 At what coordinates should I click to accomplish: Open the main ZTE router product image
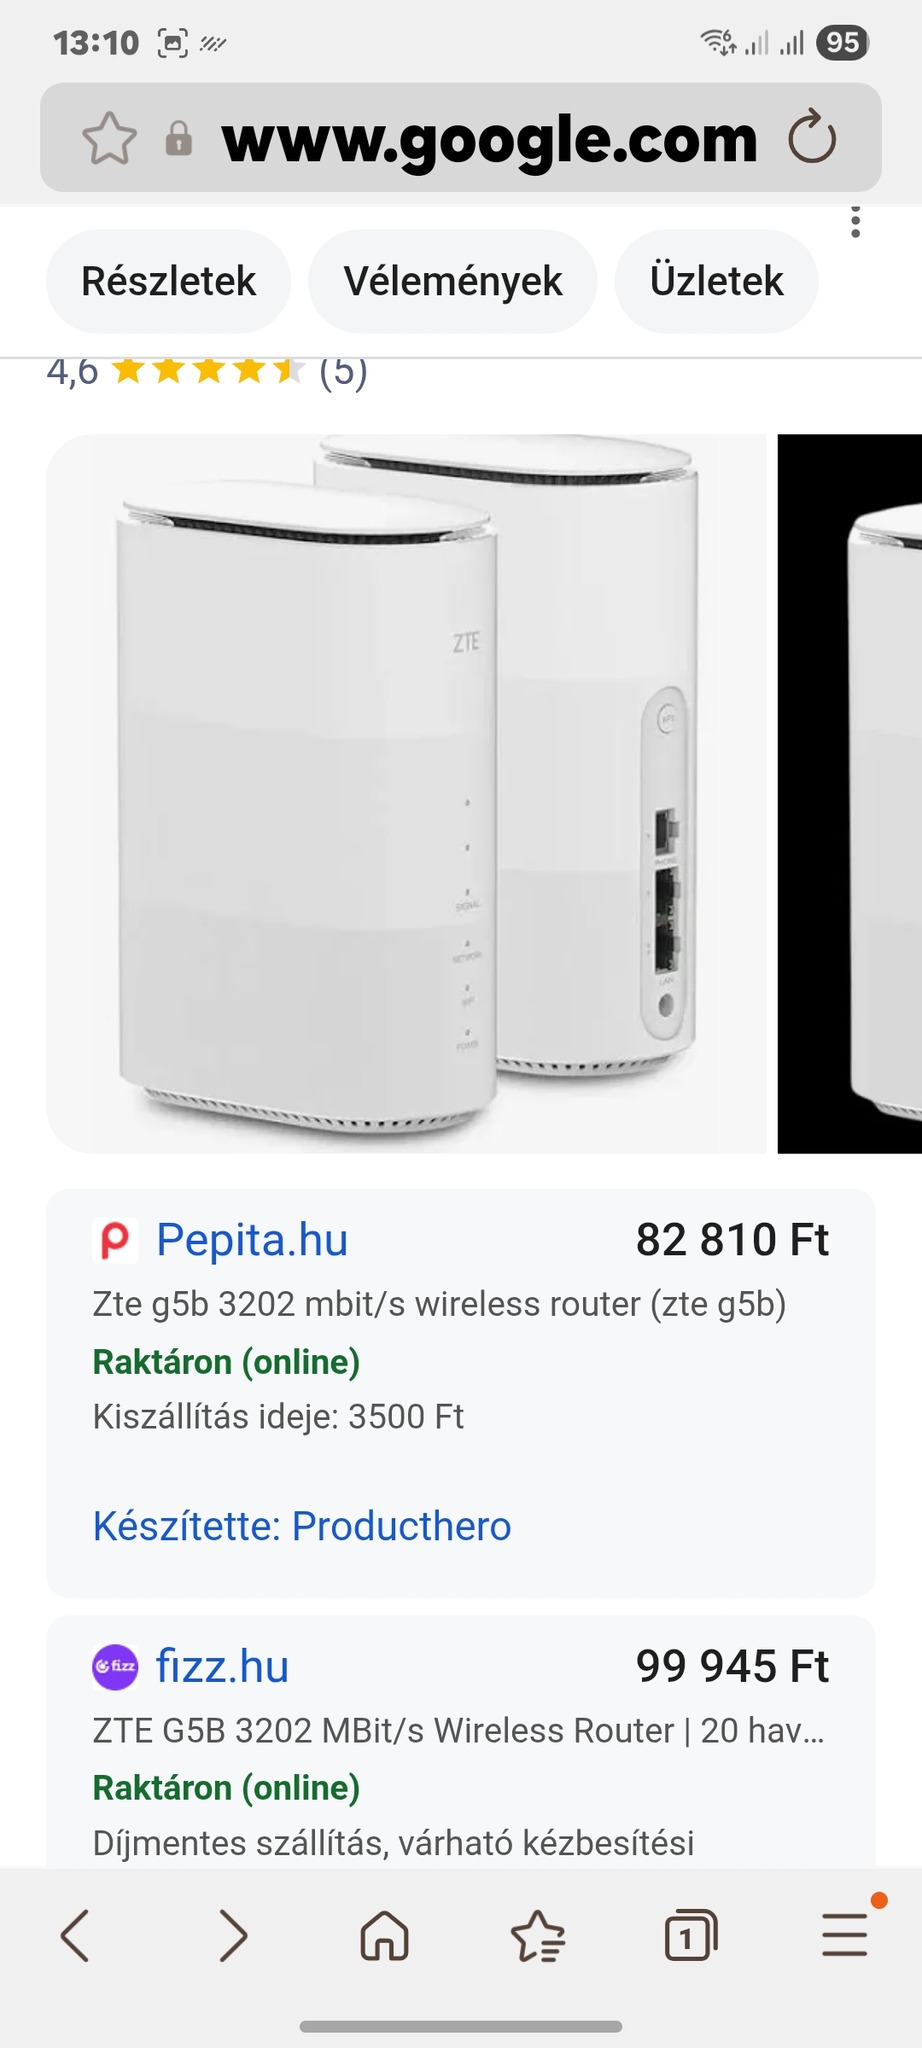(406, 793)
